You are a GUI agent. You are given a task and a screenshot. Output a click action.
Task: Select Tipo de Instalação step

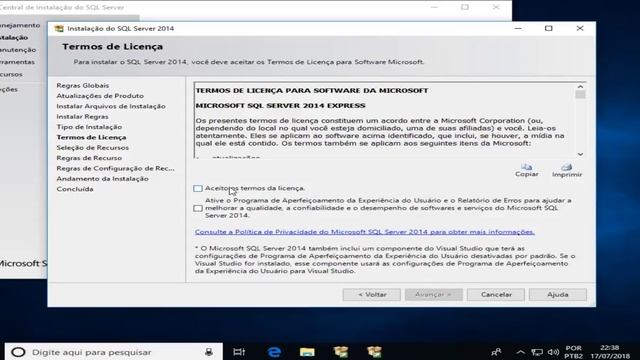click(x=89, y=127)
